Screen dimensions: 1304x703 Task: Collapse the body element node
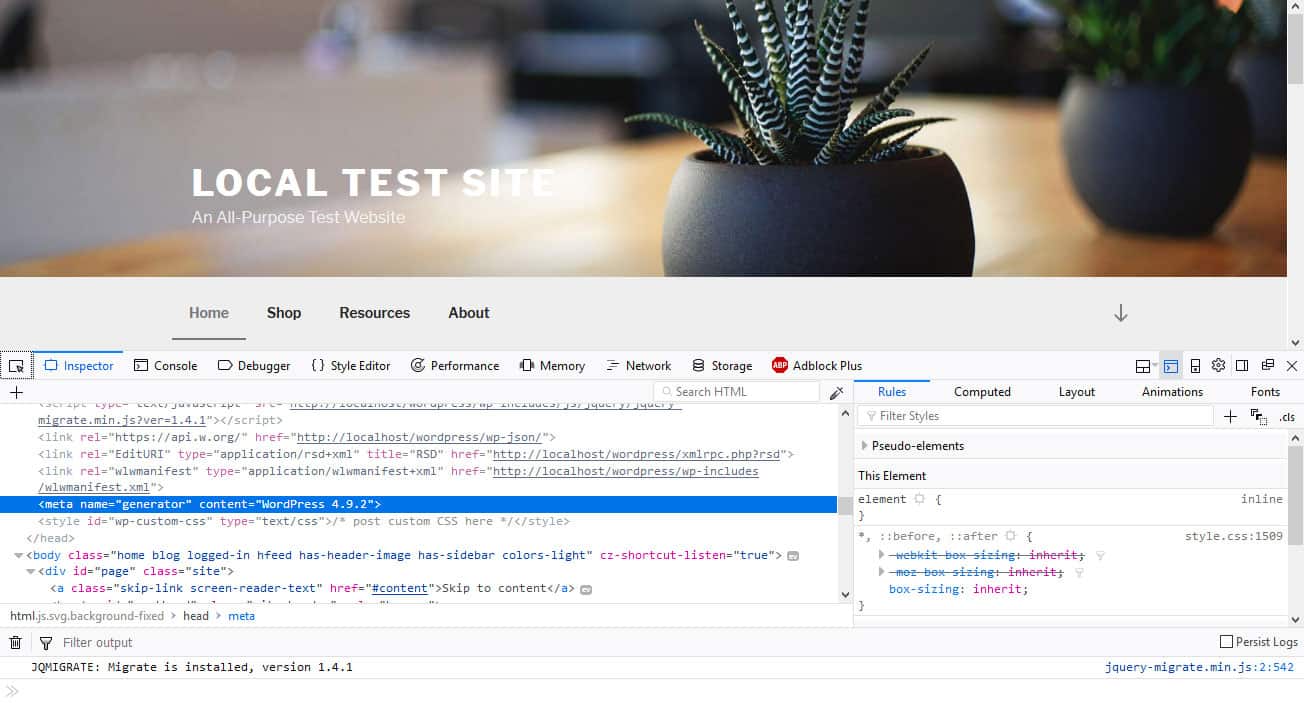click(x=19, y=555)
